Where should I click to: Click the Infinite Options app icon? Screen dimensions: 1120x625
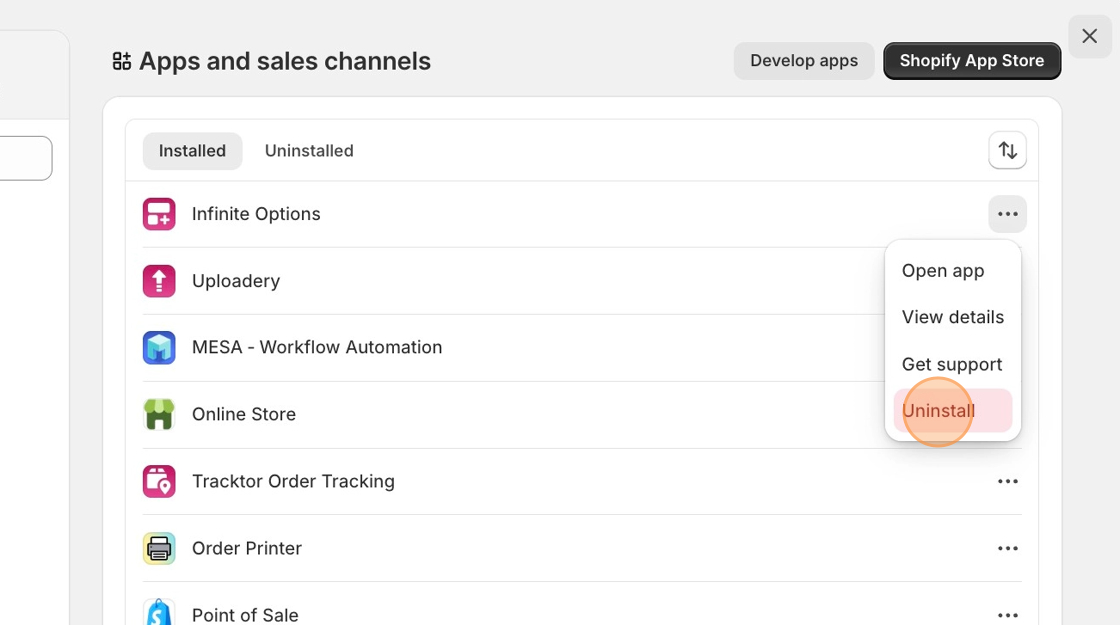(x=159, y=214)
